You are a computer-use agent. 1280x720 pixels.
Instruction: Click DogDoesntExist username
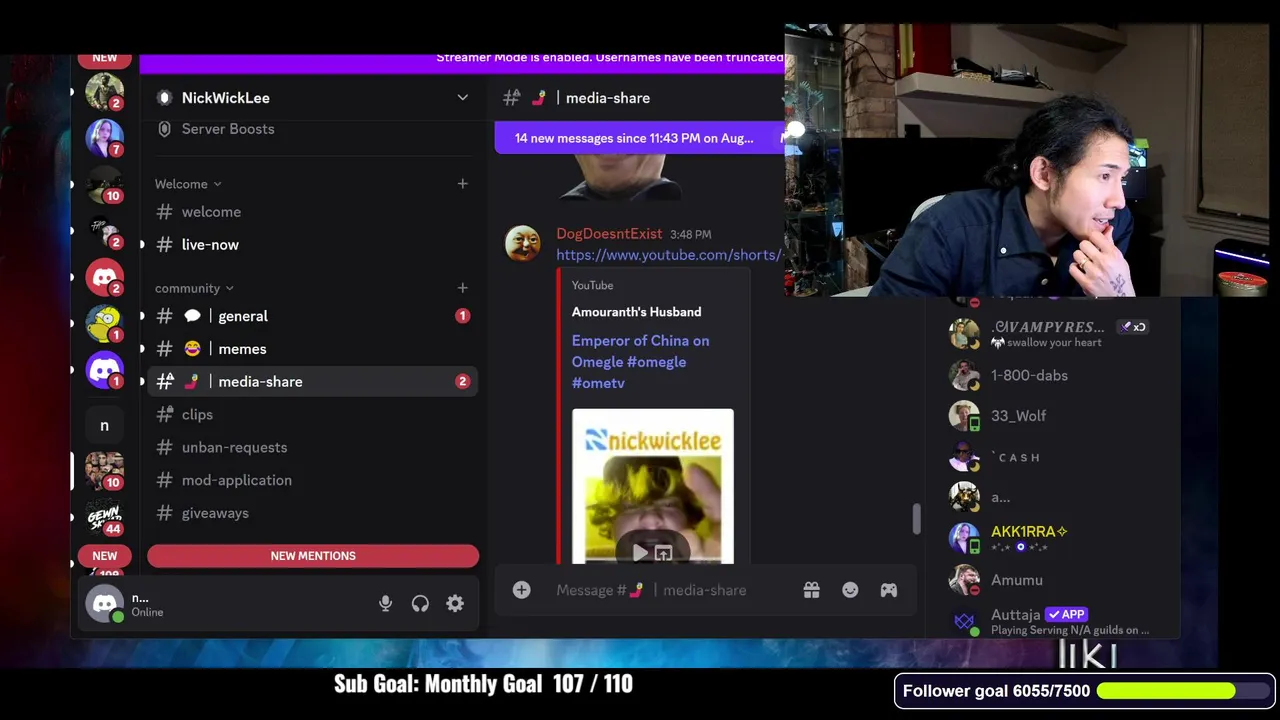click(609, 234)
